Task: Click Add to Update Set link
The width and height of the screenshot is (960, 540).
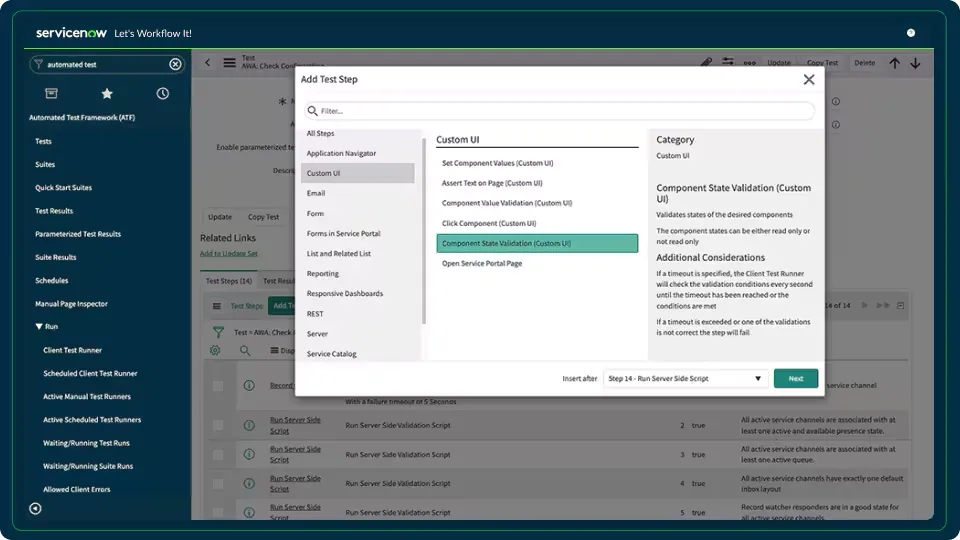Action: pyautogui.click(x=228, y=253)
